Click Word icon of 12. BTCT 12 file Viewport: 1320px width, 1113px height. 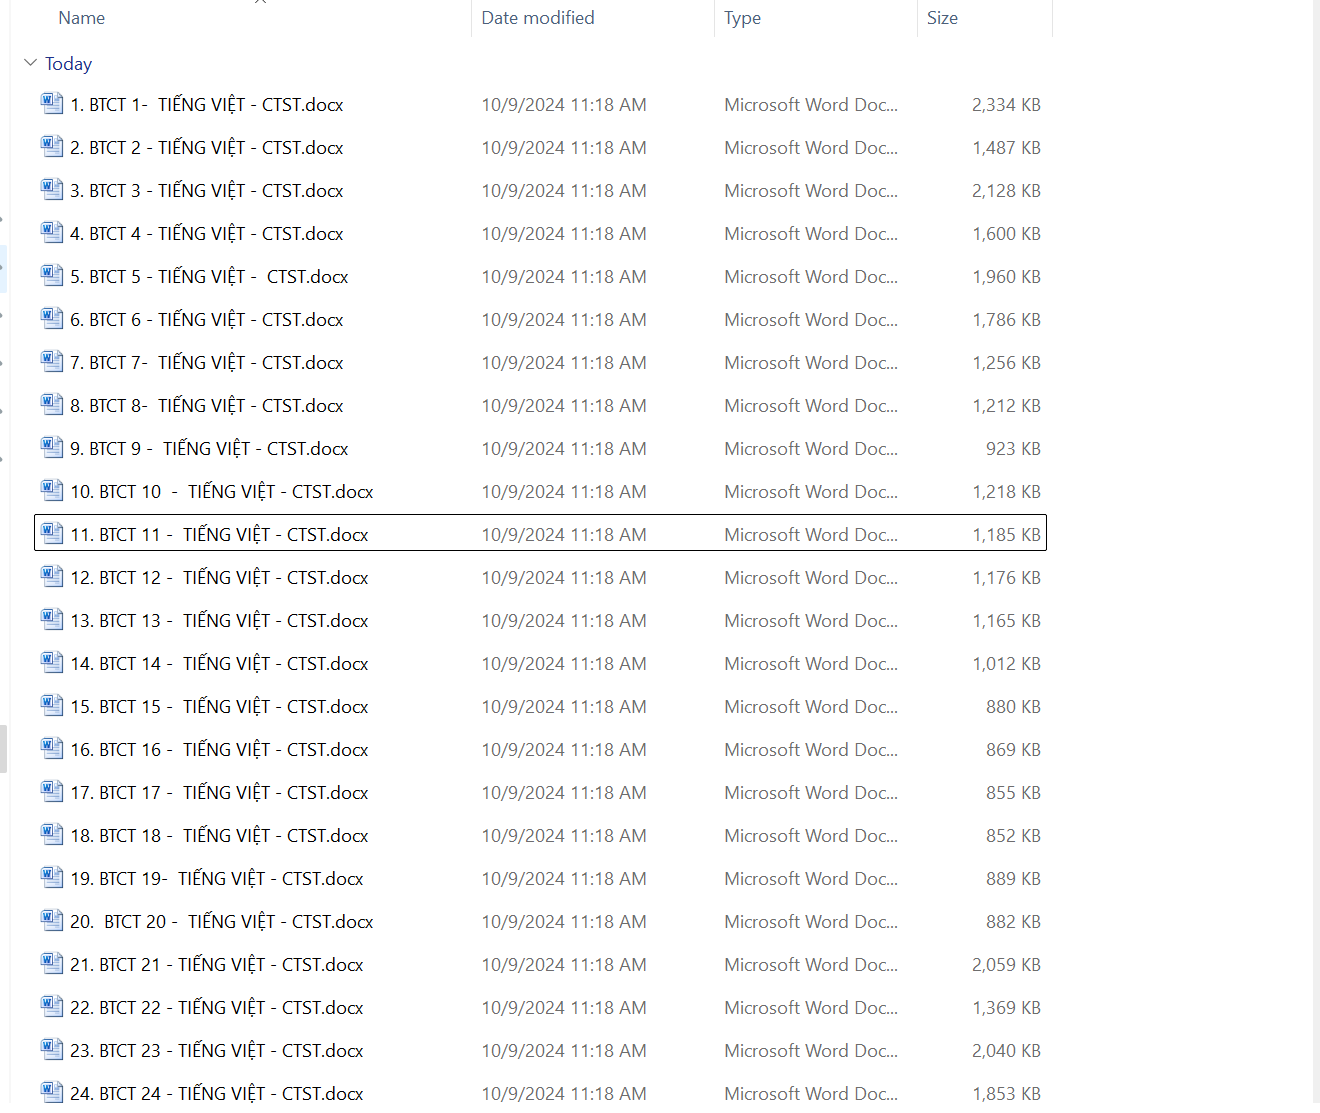[x=52, y=576]
